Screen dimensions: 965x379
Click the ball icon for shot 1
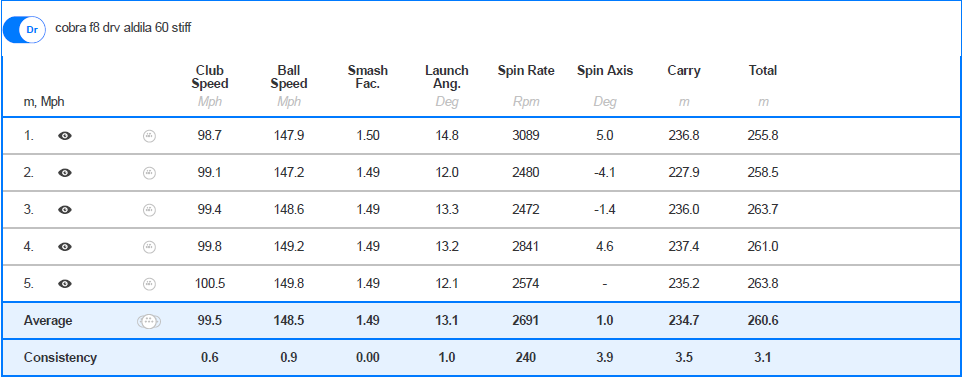tap(149, 136)
